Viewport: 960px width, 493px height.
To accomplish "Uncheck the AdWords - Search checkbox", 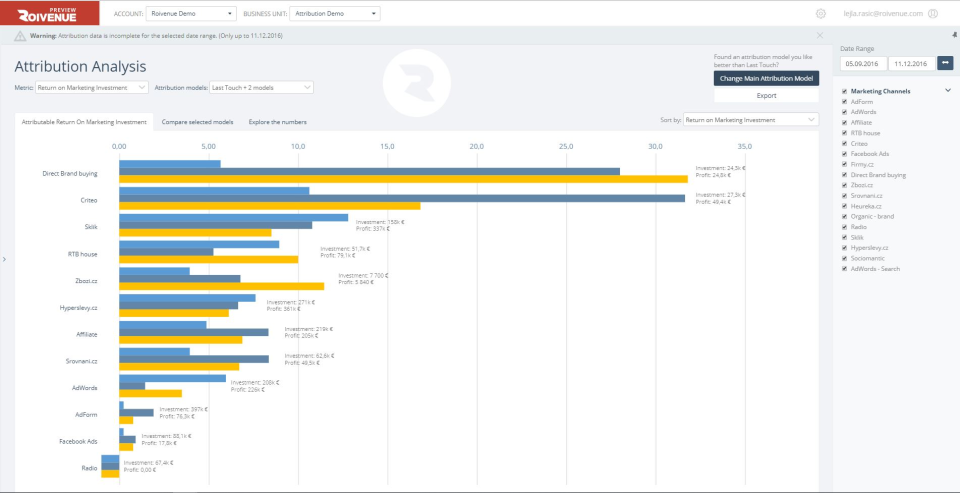I will point(845,268).
